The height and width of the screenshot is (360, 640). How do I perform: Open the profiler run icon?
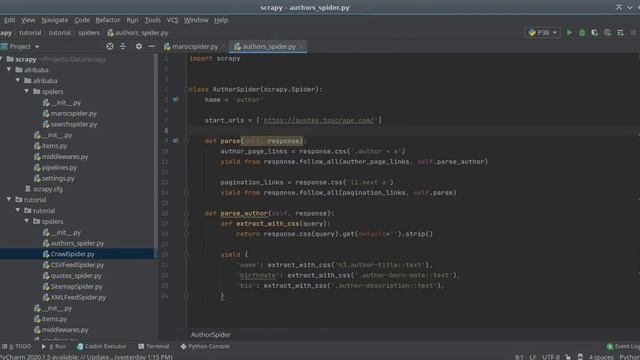click(x=607, y=33)
